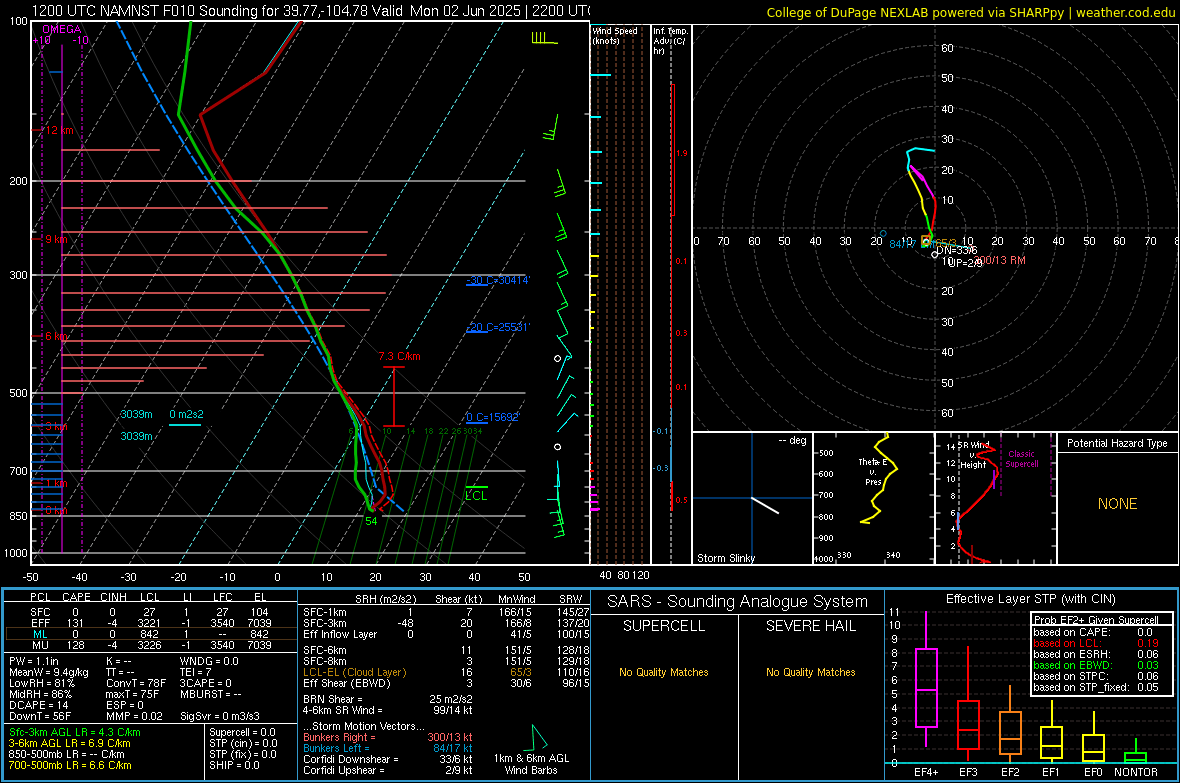Click the DN=33/6 Corfidi label on hodograph
This screenshot has height=783, width=1180.
pos(956,250)
